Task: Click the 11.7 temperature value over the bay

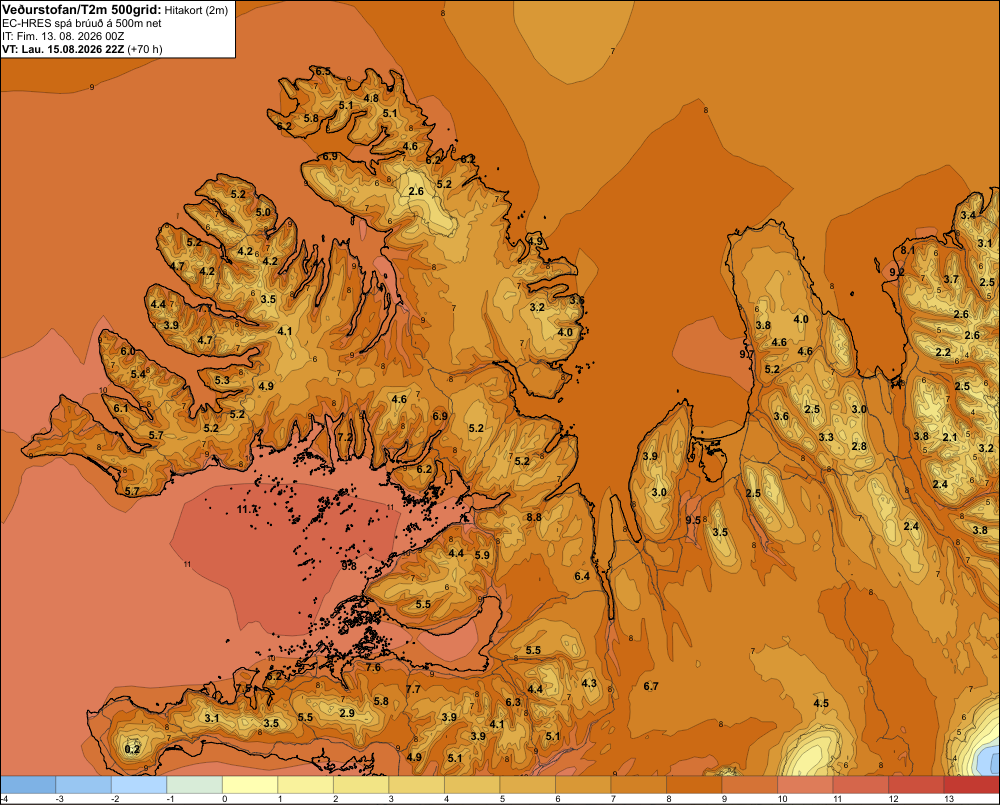Action: click(x=247, y=509)
